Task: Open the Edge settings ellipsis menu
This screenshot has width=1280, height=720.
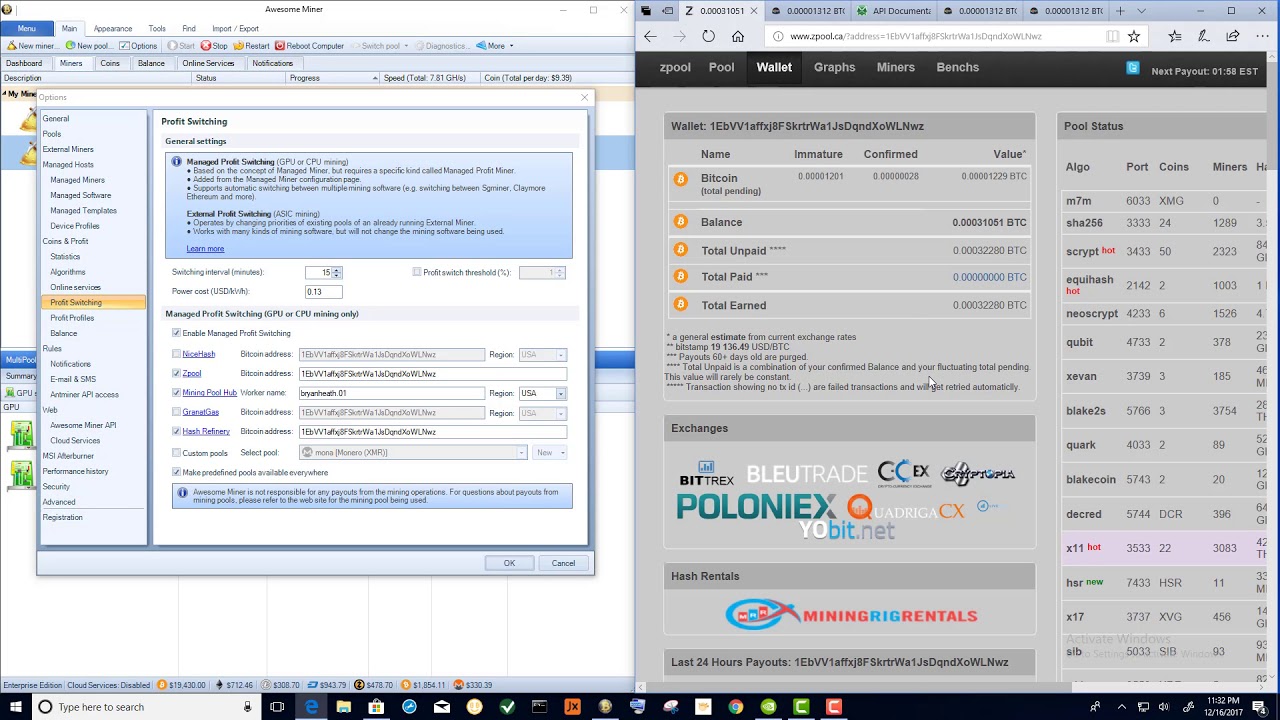Action: 1261,36
